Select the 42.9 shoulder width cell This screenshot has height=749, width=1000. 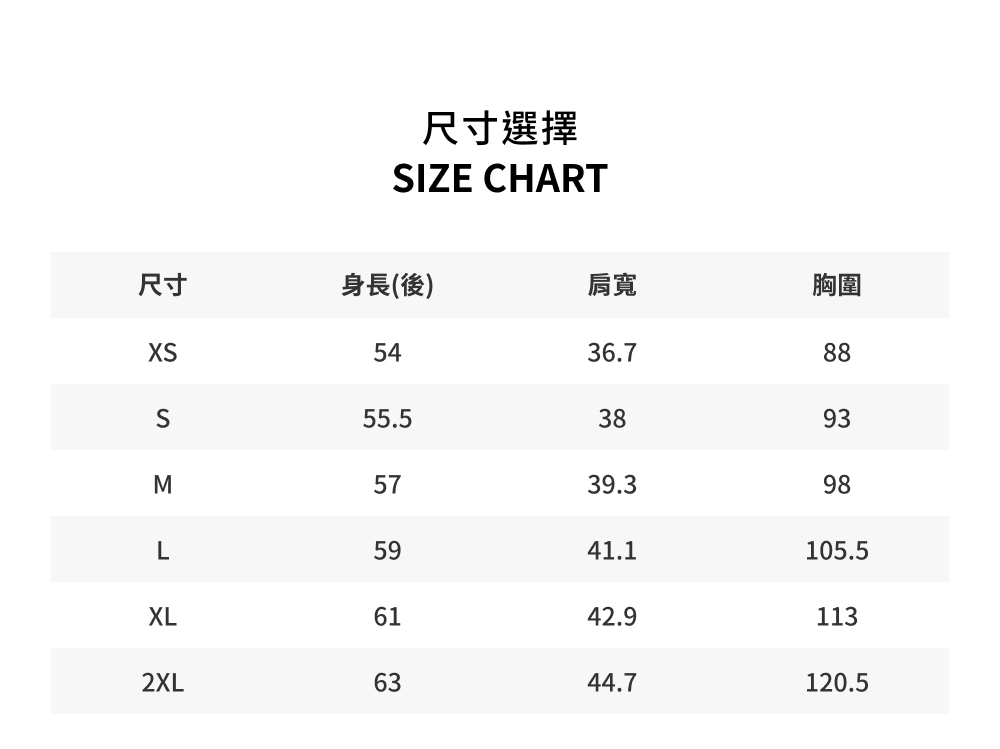612,617
